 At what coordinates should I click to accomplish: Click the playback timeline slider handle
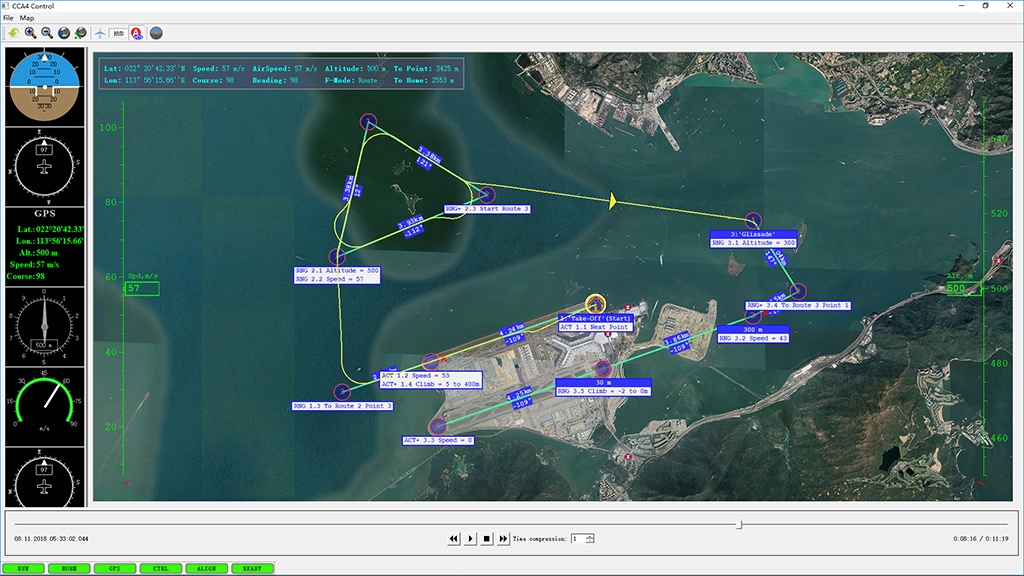click(x=739, y=524)
